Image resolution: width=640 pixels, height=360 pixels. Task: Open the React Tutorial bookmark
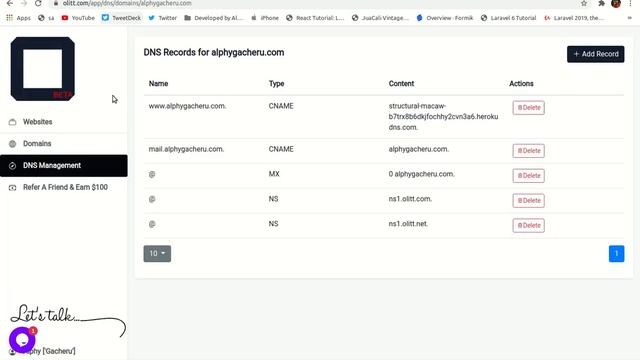tap(315, 18)
